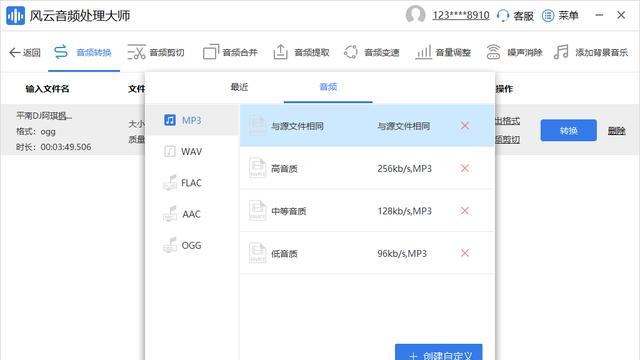This screenshot has width=640, height=360.
Task: Click the 操作 column header
Action: pyautogui.click(x=504, y=89)
